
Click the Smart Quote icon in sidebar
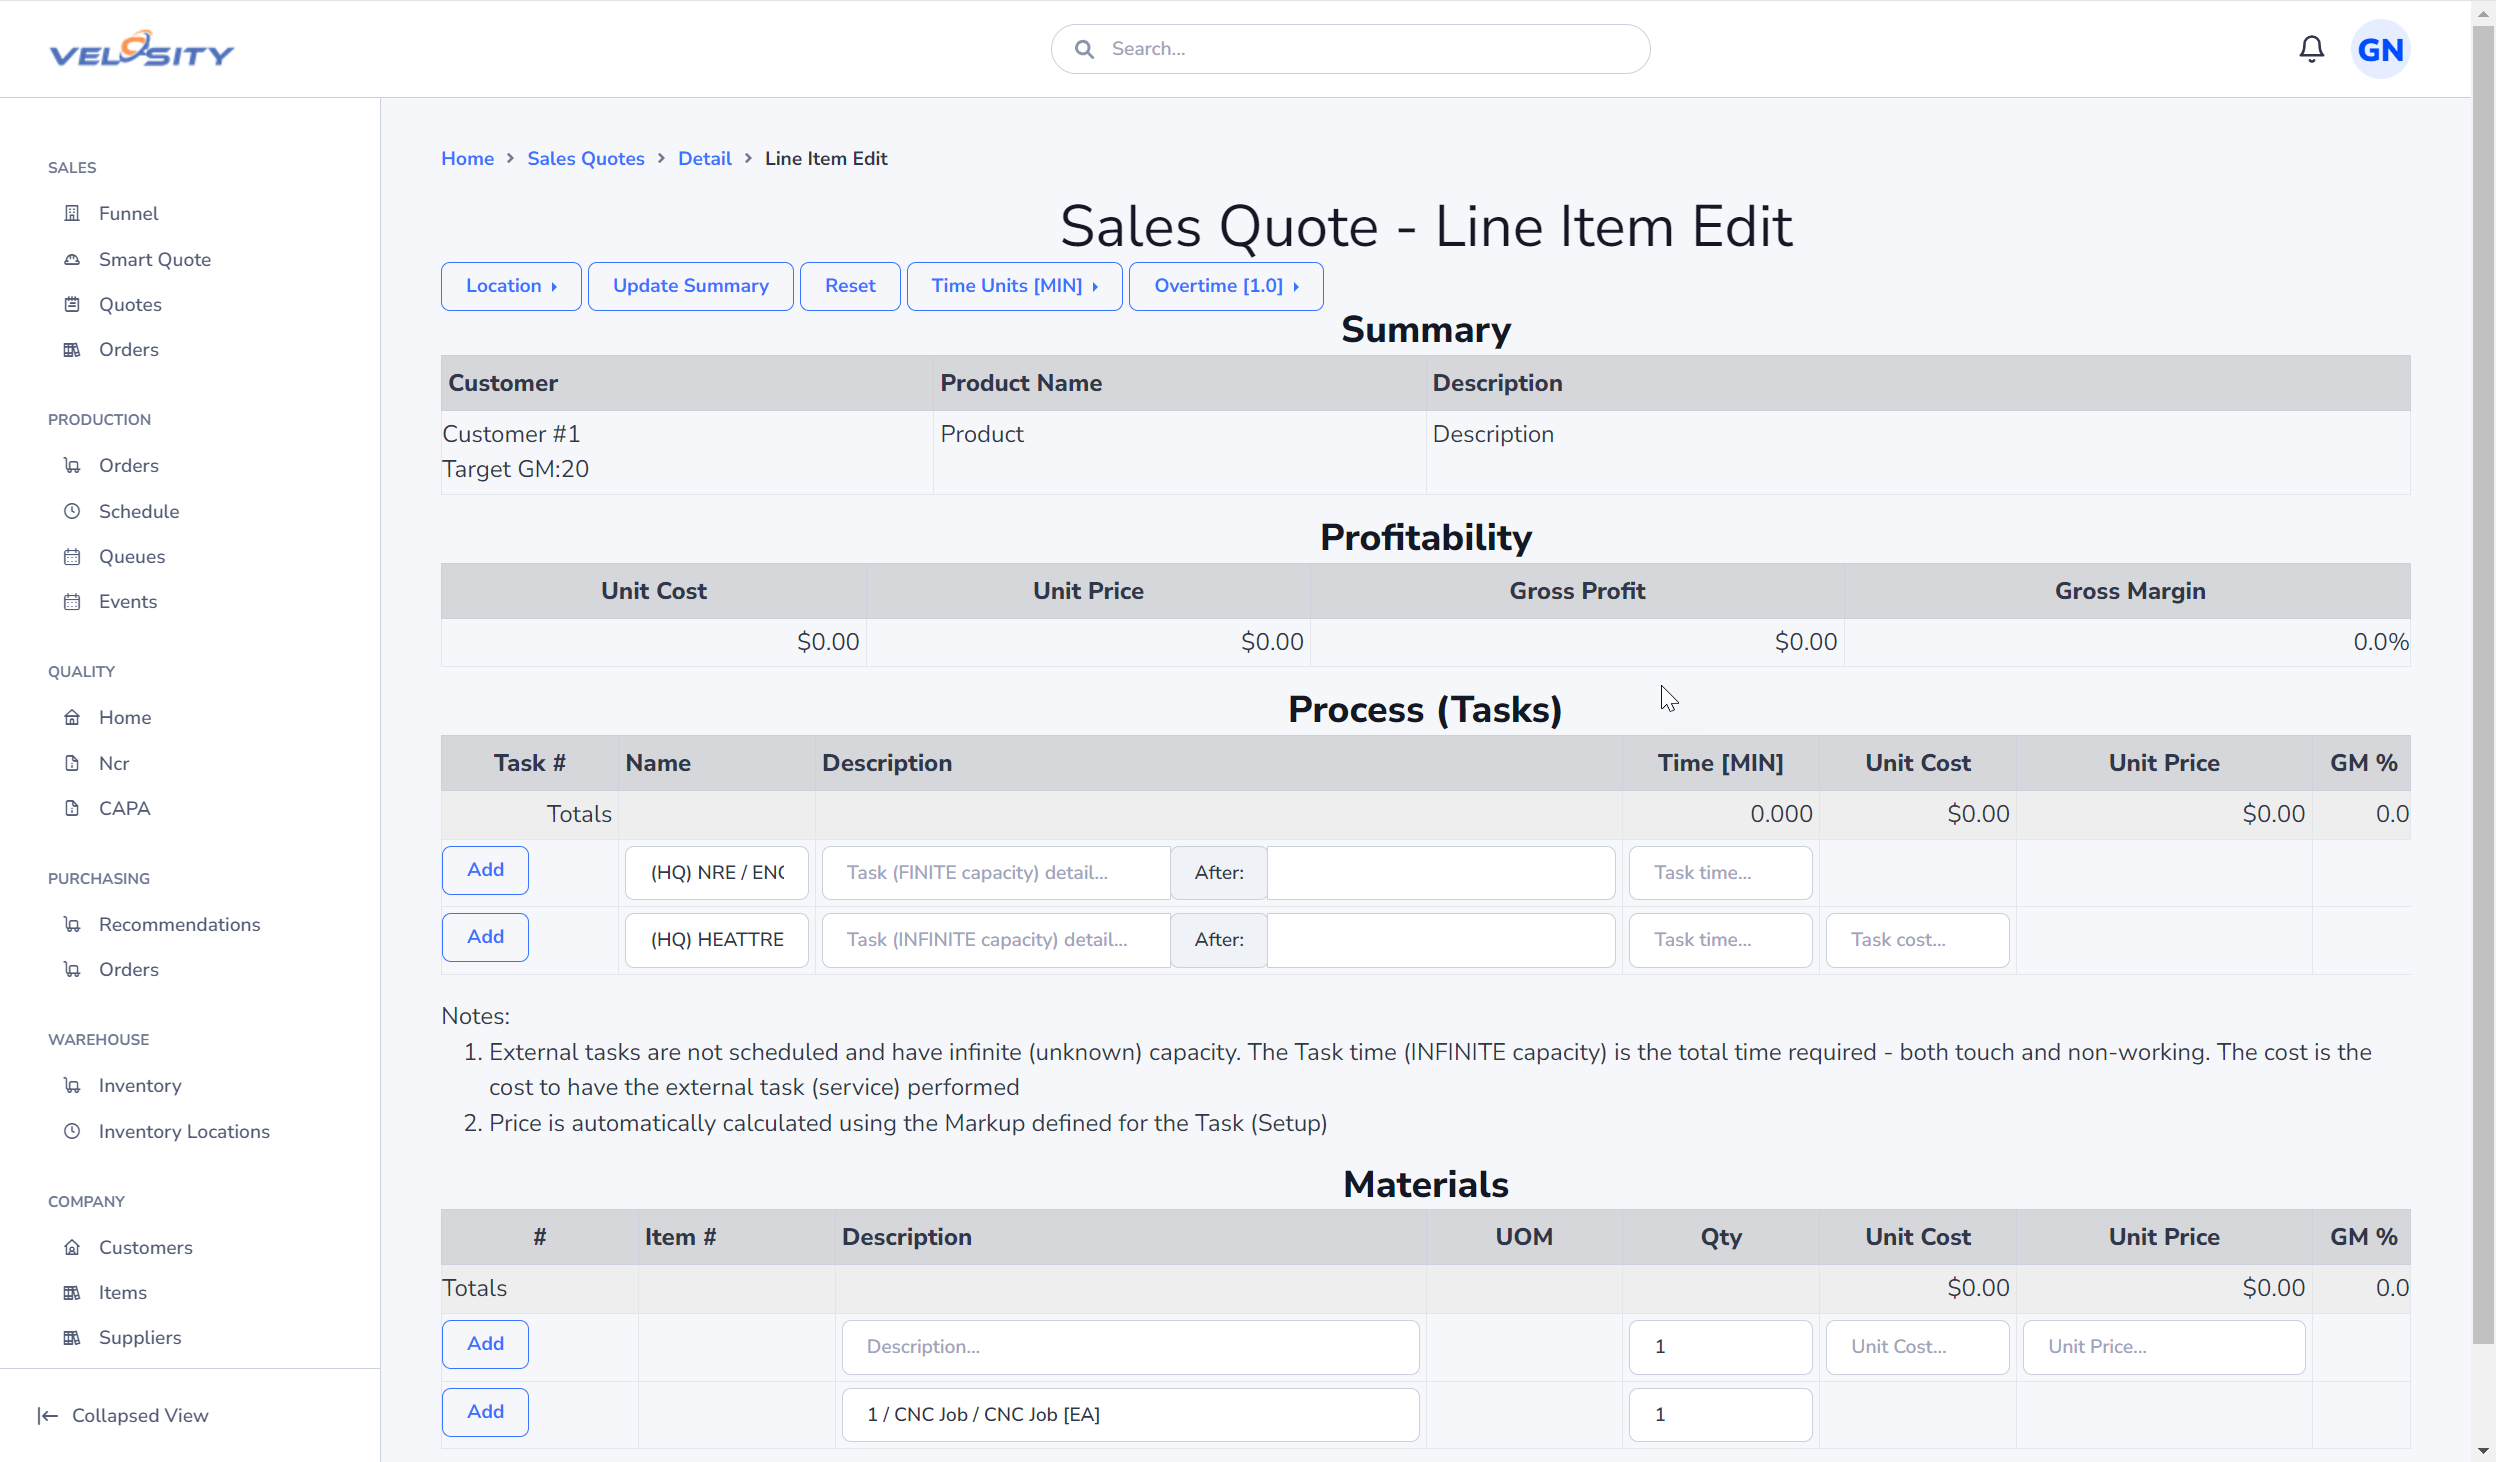[x=71, y=259]
